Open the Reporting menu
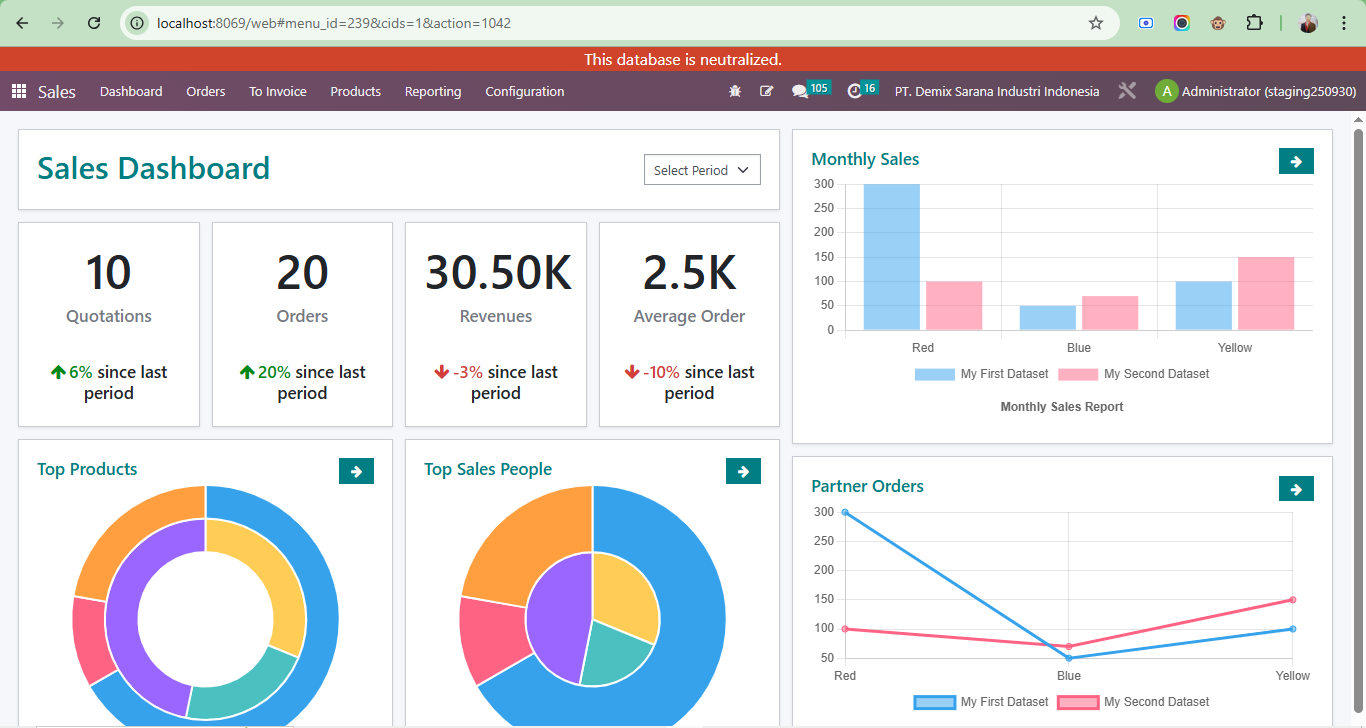This screenshot has height=728, width=1366. (433, 91)
